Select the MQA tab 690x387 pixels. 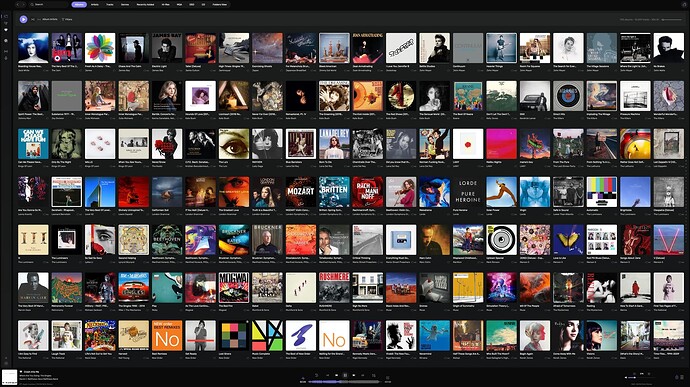179,4
